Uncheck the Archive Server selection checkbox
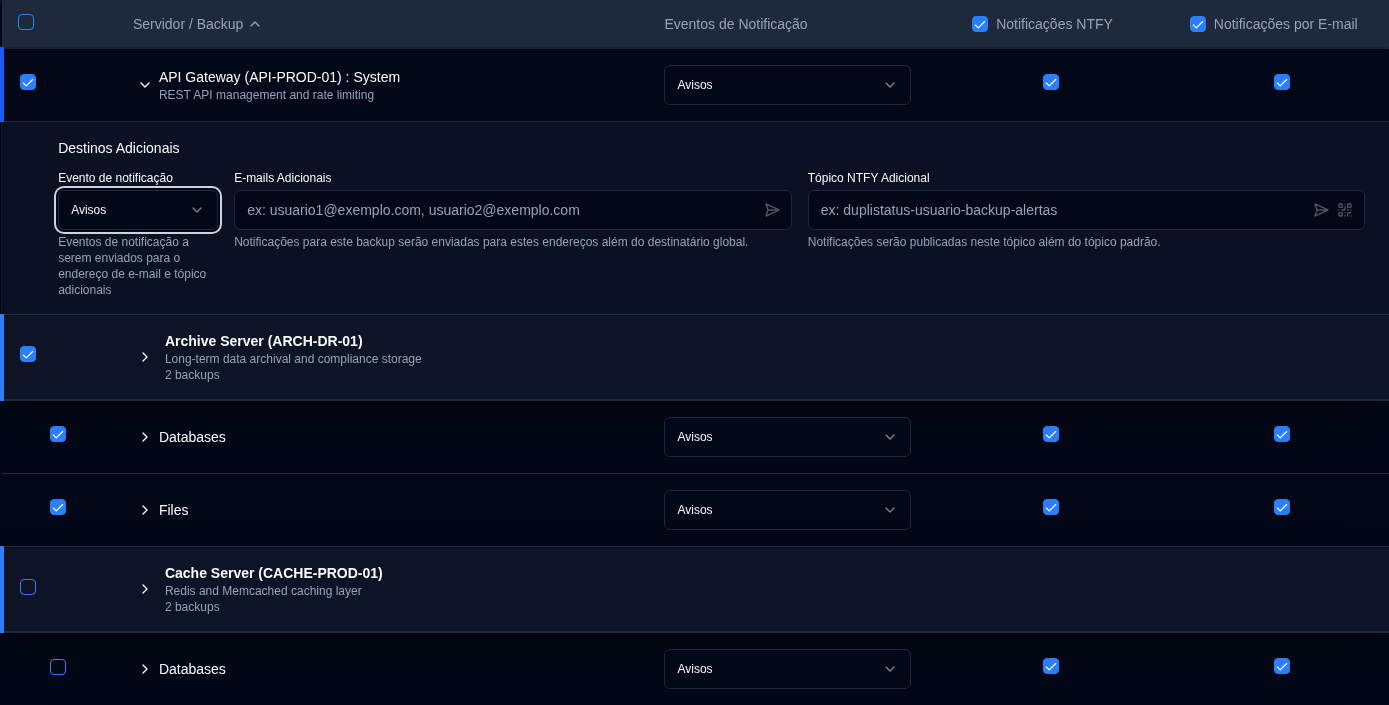The image size is (1389, 705). [x=28, y=354]
